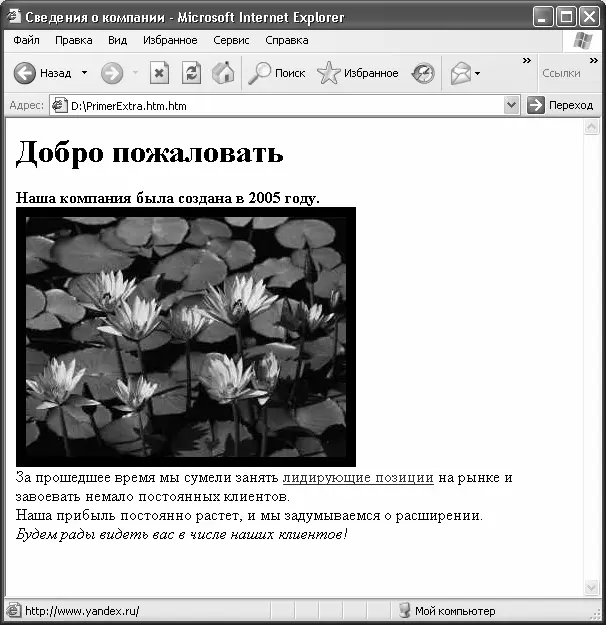Viewport: 606px width, 625px height.
Task: Go to the home page icon
Action: (x=223, y=73)
